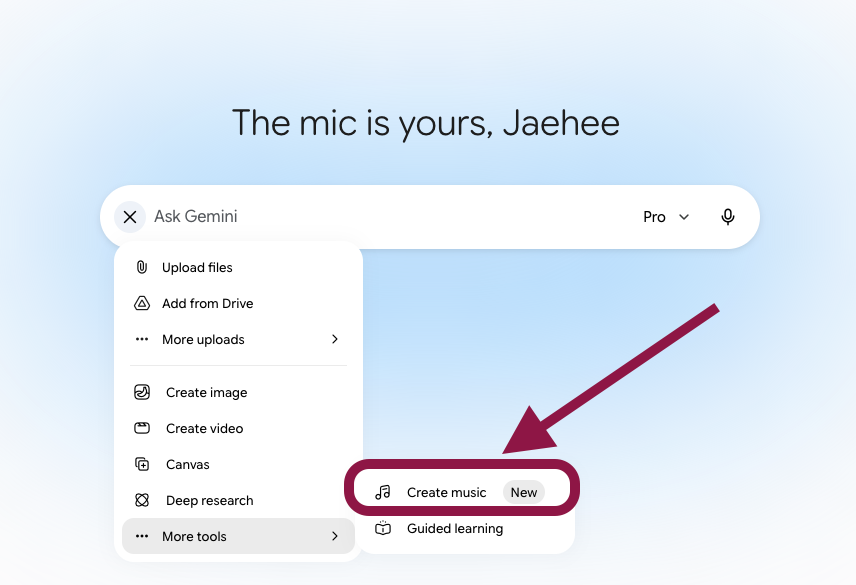Start voice input with the microphone icon

728,217
